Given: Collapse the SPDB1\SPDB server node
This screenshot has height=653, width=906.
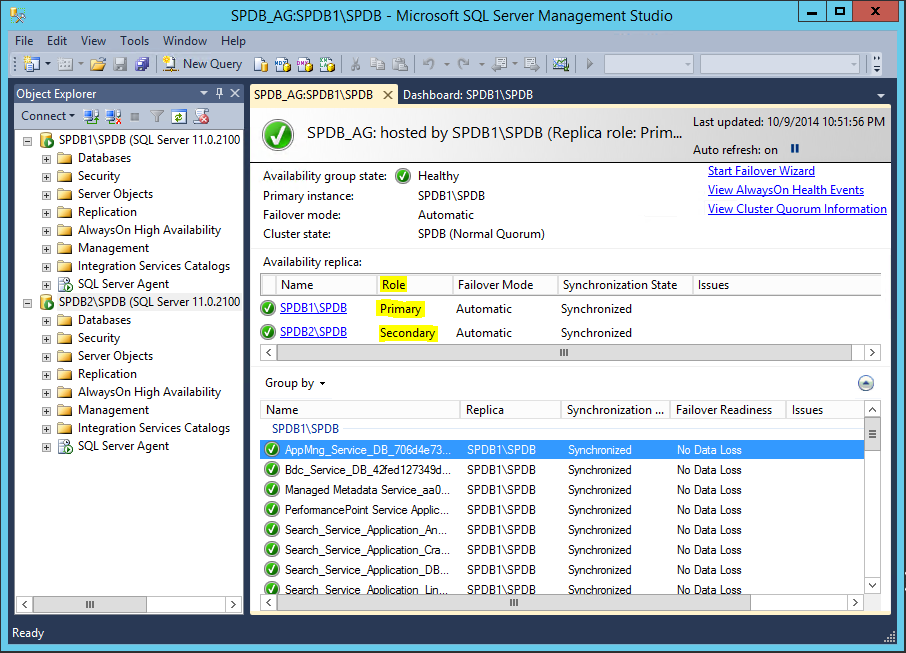Looking at the screenshot, I should (x=27, y=140).
